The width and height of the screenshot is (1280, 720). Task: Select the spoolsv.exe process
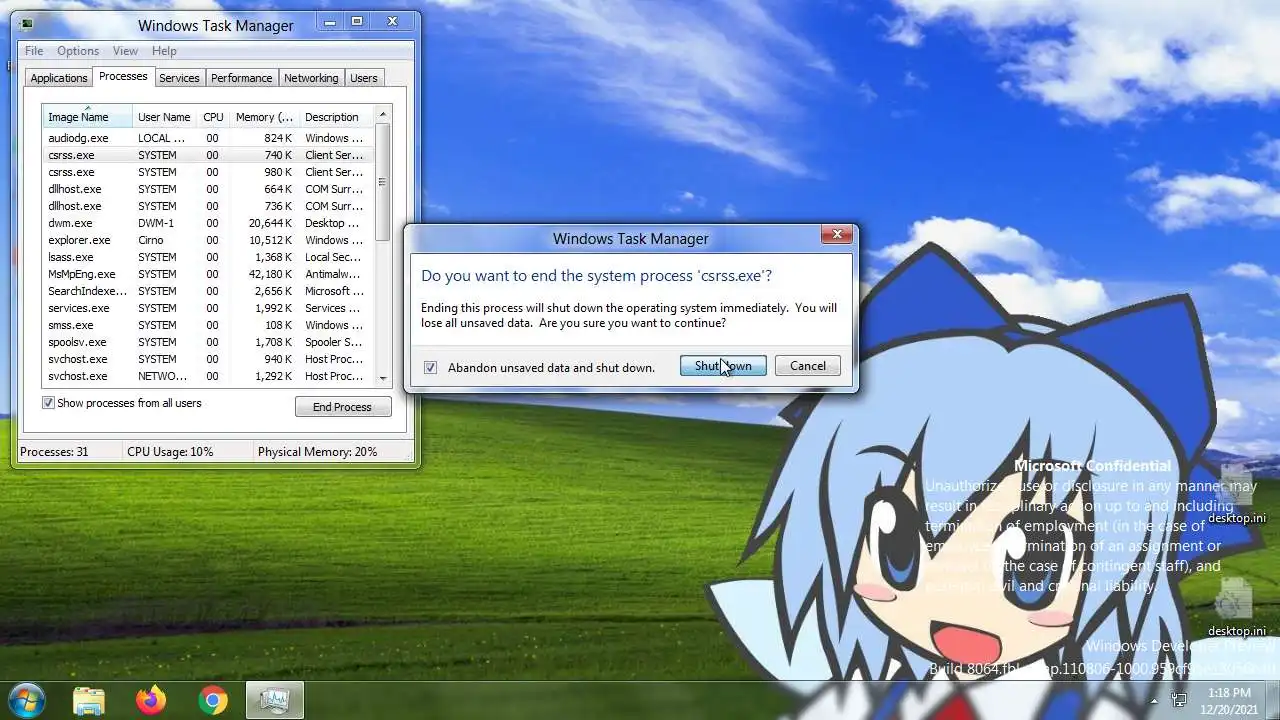[x=208, y=342]
